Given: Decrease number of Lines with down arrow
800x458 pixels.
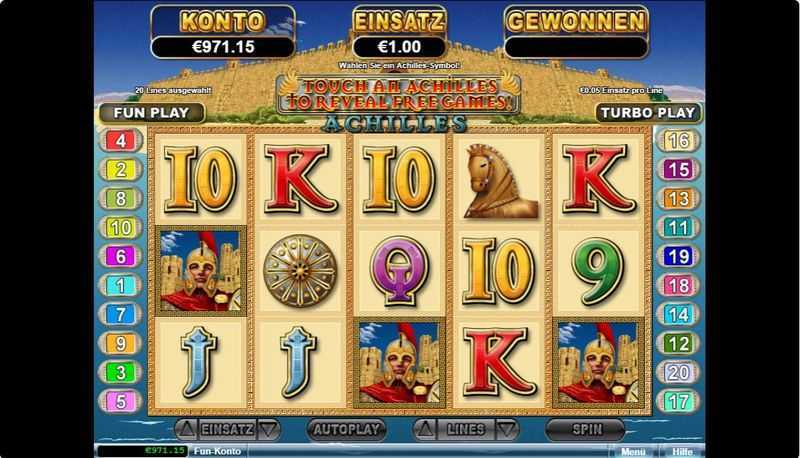Looking at the screenshot, I should 507,430.
